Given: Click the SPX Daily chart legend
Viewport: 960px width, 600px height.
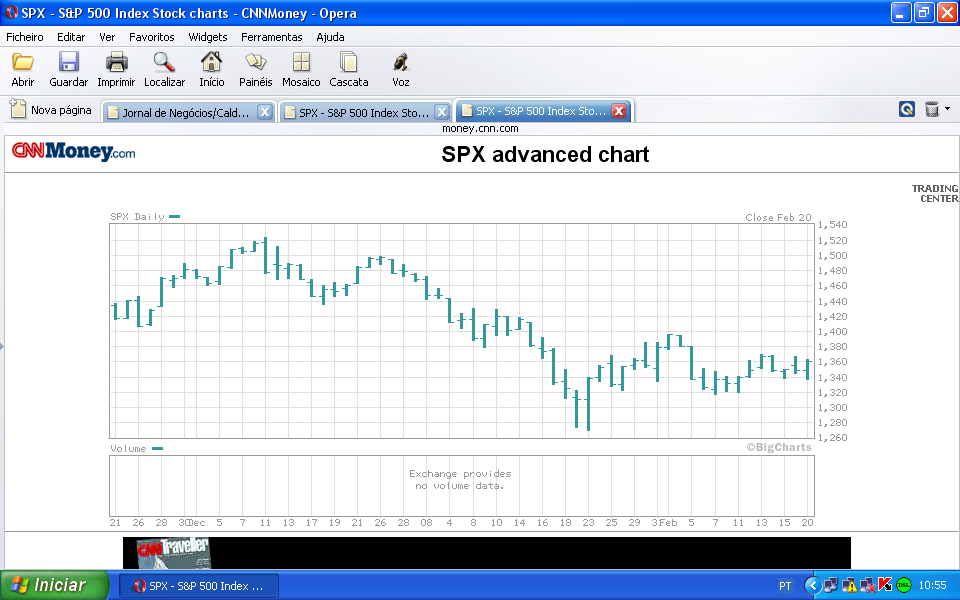Looking at the screenshot, I should pos(145,217).
